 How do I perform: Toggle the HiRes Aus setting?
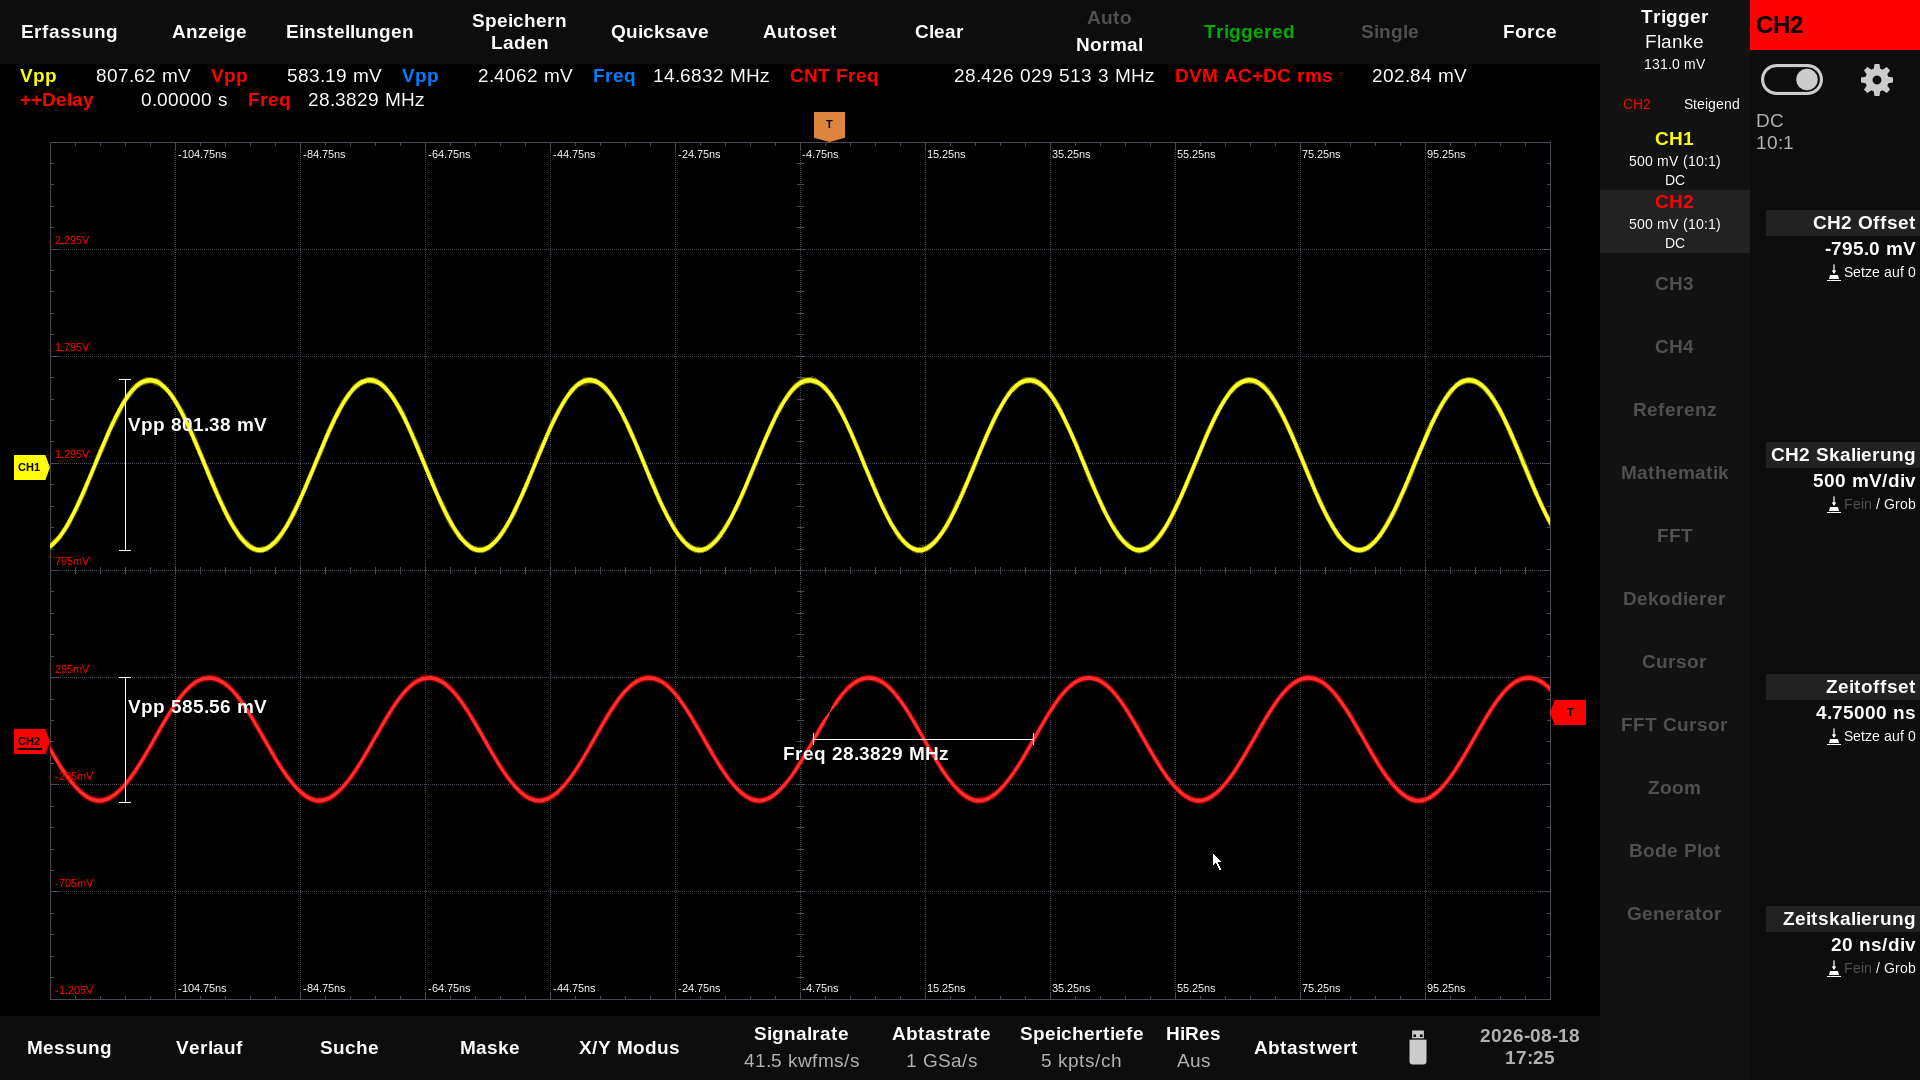1193,1047
